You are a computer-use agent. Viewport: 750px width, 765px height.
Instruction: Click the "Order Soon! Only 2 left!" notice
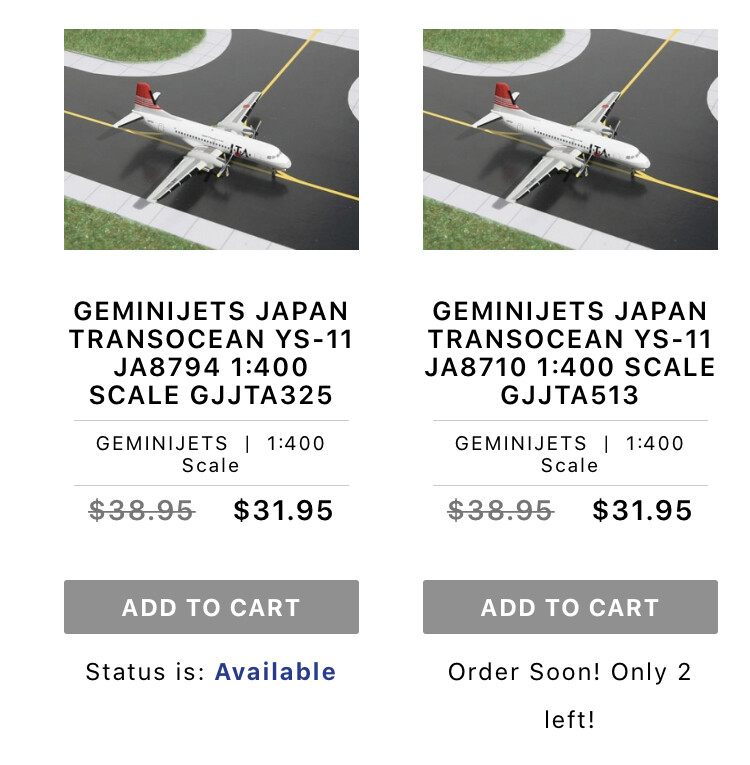[570, 695]
